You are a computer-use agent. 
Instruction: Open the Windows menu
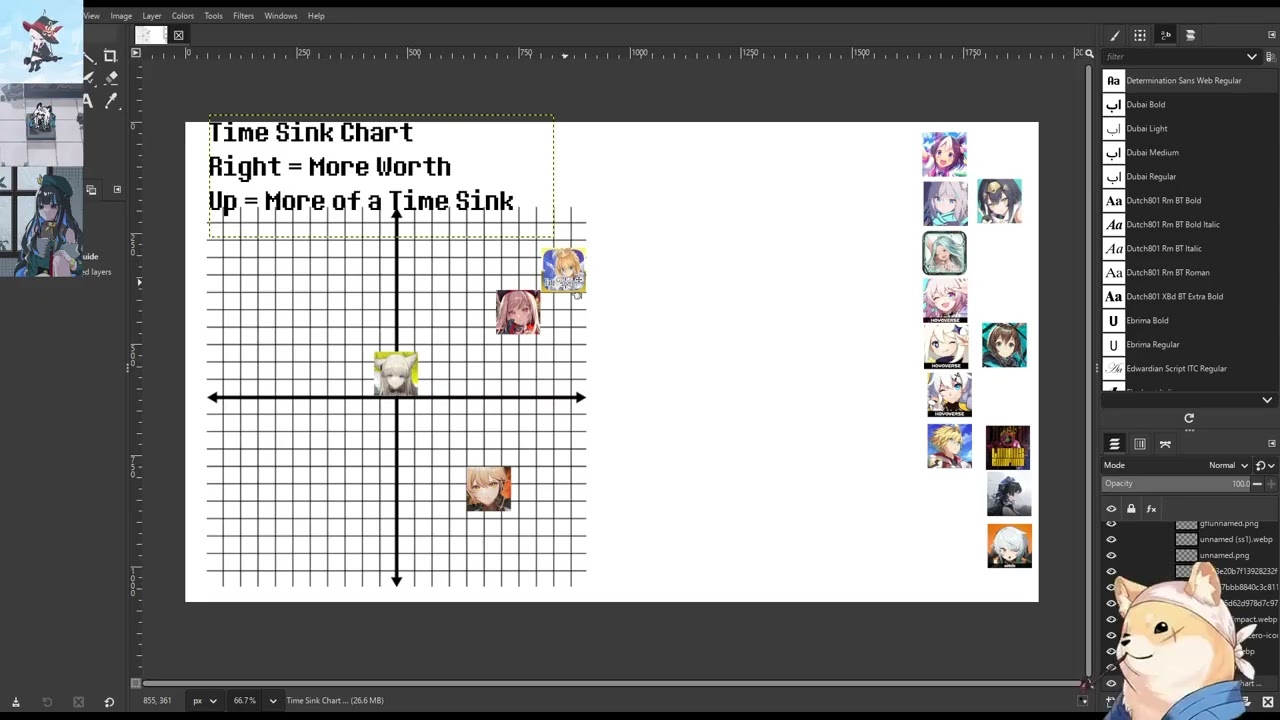click(x=280, y=16)
